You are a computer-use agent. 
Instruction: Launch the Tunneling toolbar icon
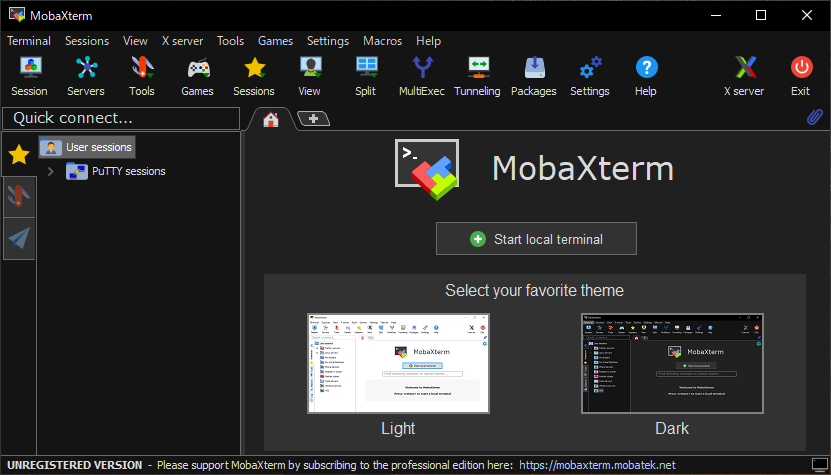(x=477, y=68)
